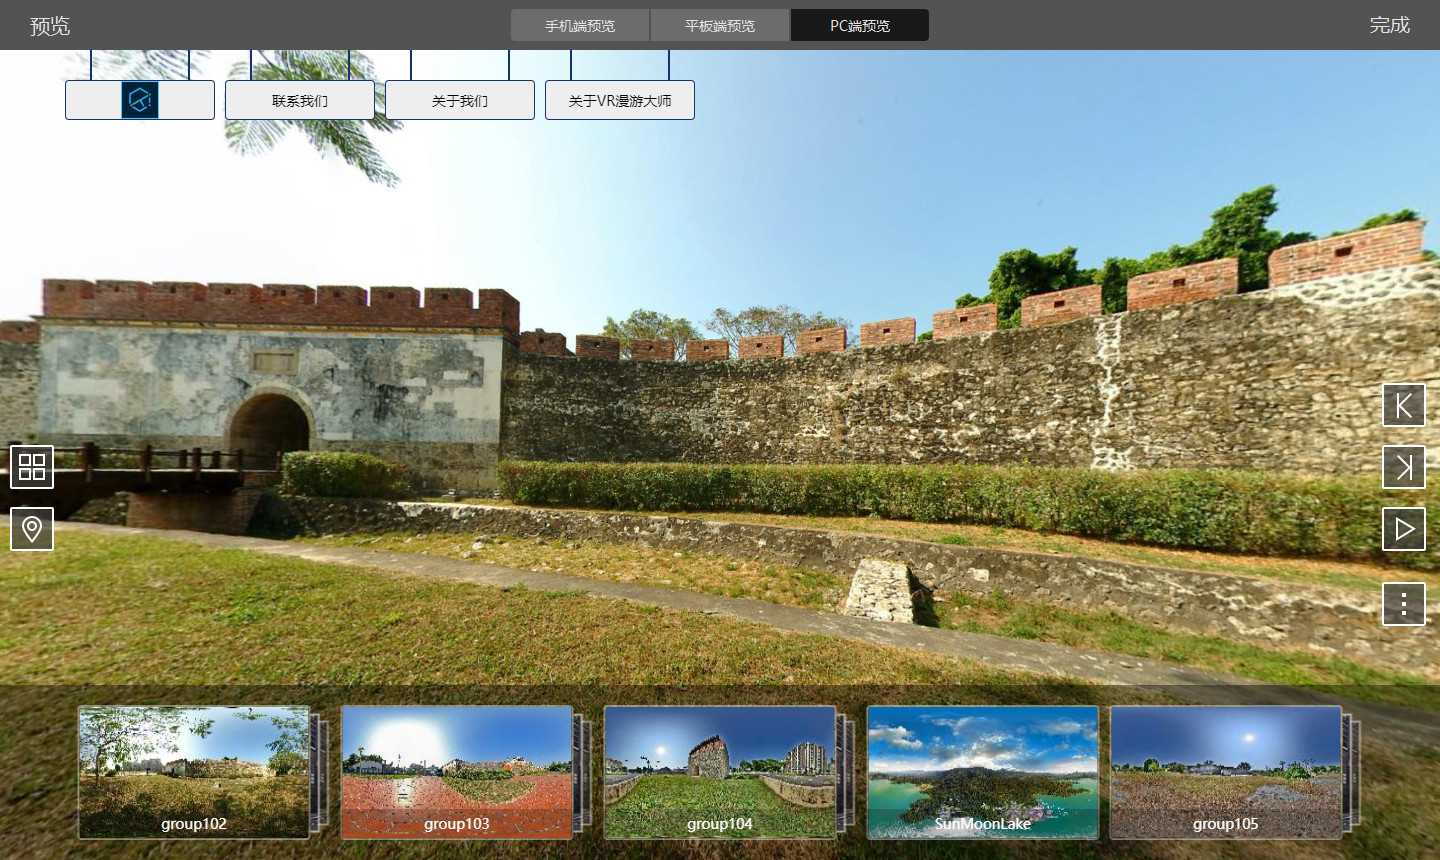
Task: Select the group102 scene thumbnail
Action: pyautogui.click(x=194, y=772)
